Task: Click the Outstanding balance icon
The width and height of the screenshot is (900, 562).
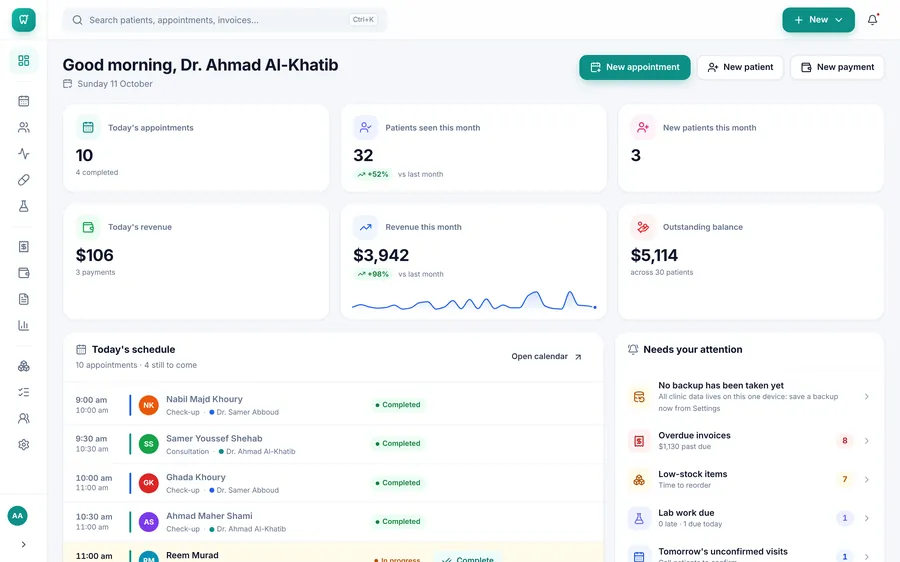Action: click(x=643, y=227)
